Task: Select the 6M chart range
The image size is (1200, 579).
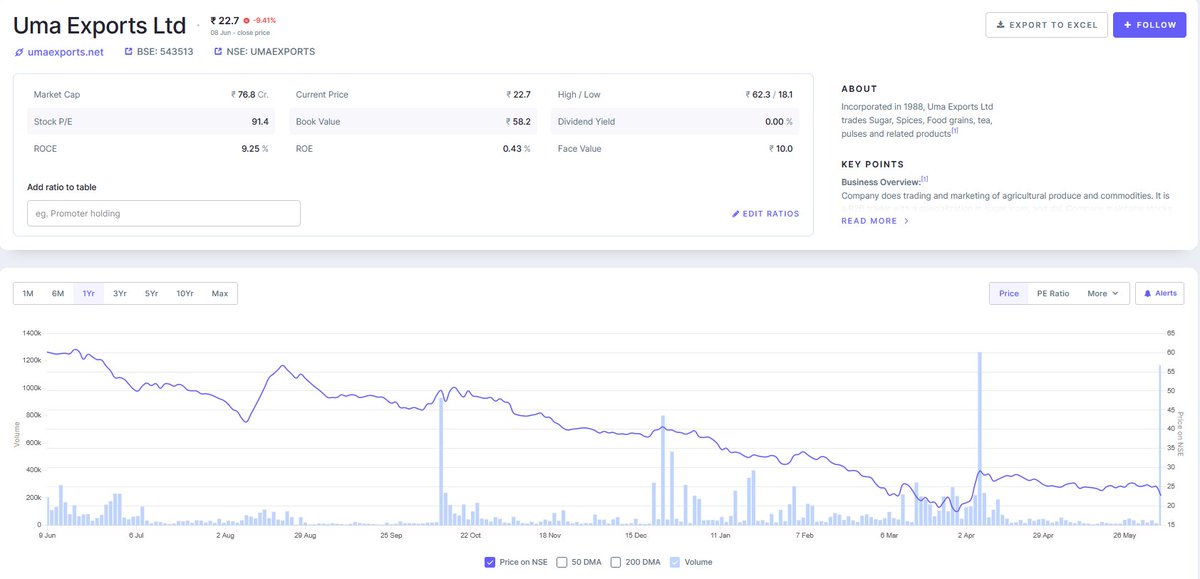Action: tap(58, 293)
